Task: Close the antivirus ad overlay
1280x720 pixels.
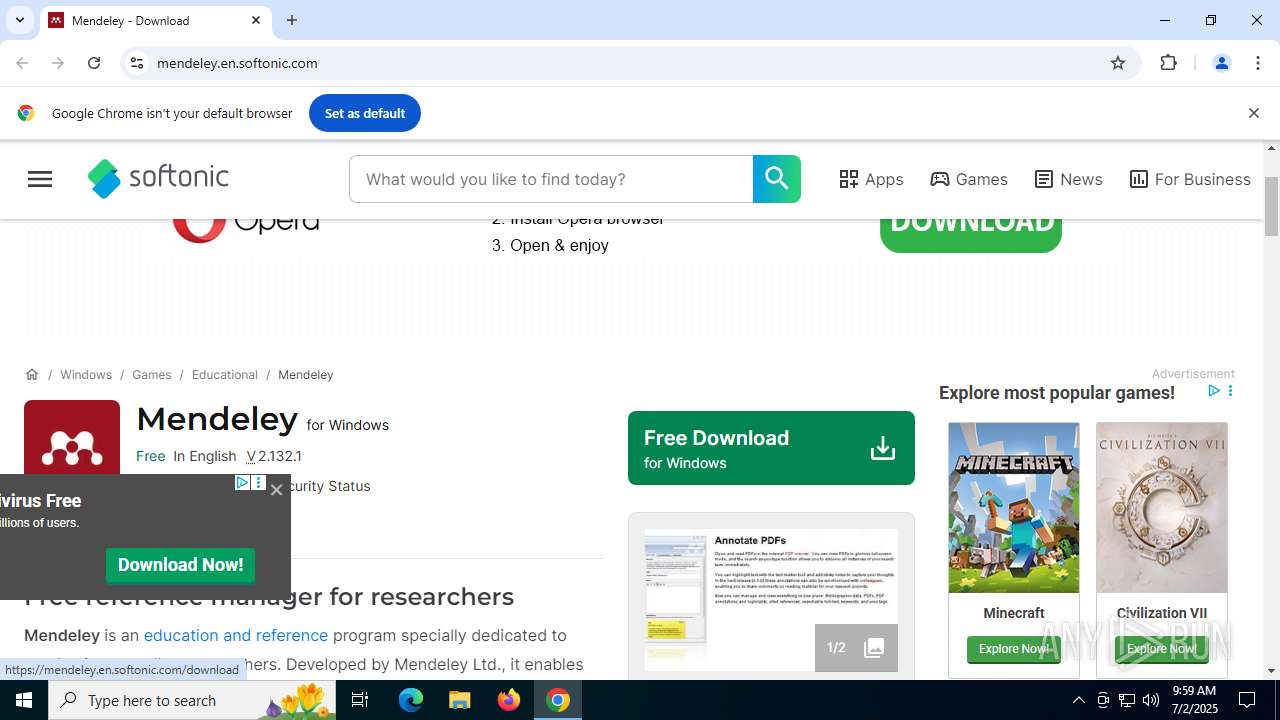Action: [x=276, y=490]
